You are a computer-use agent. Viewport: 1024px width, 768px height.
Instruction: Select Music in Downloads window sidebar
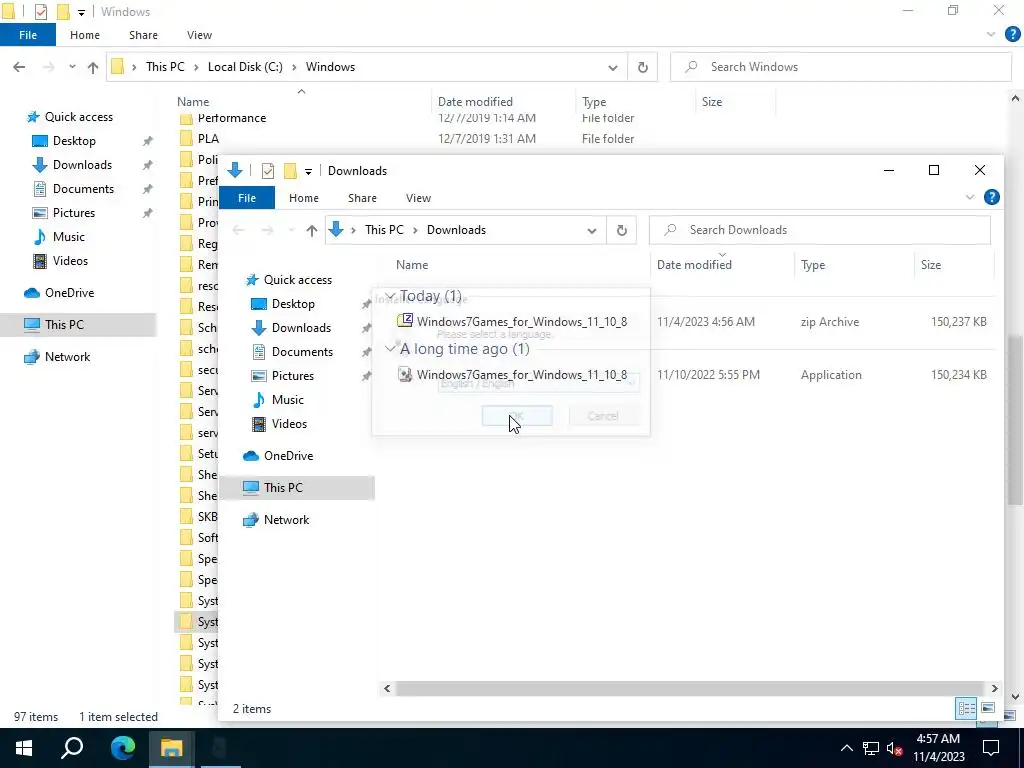287,400
